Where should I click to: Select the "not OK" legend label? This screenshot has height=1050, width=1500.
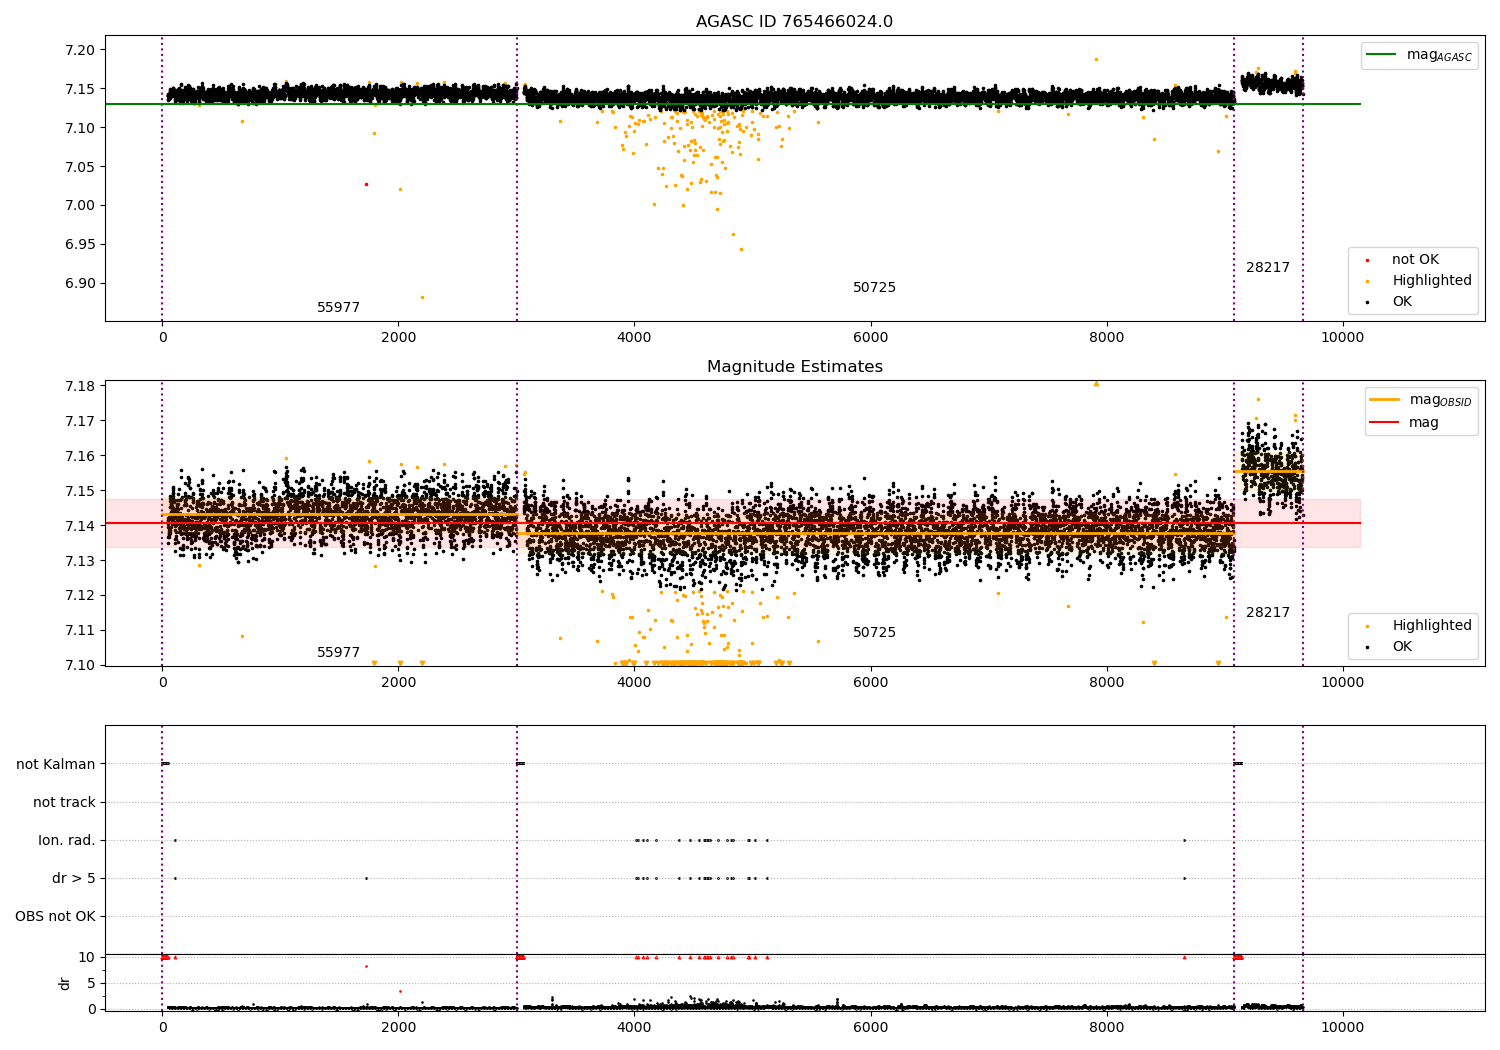click(1415, 260)
